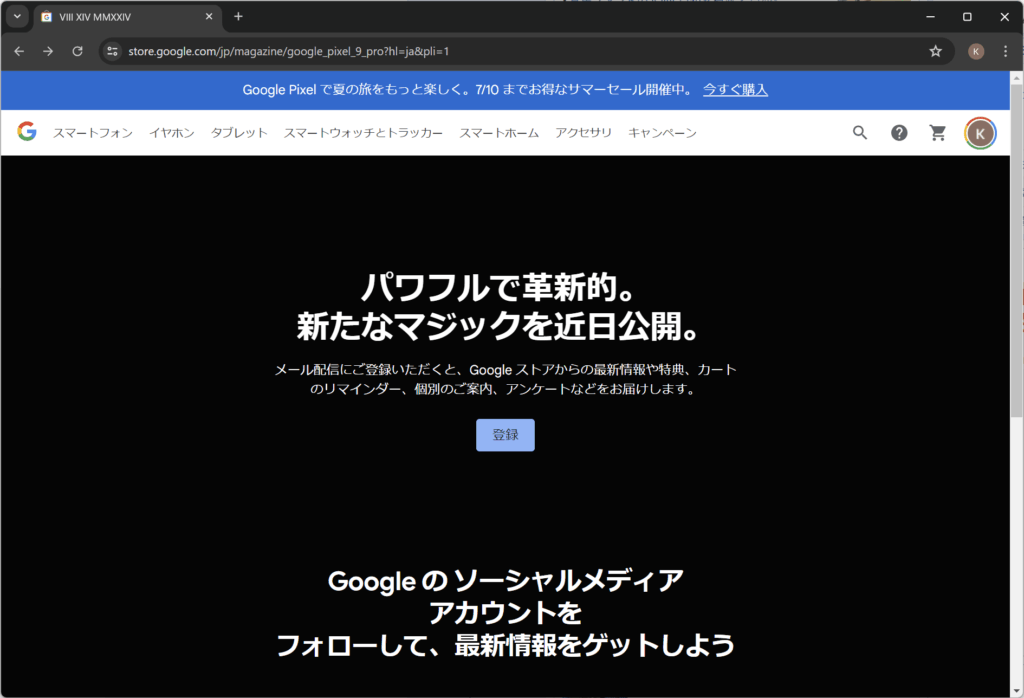Follow the 今すぐ購入 link in banner
Image resolution: width=1024 pixels, height=698 pixels.
[735, 89]
